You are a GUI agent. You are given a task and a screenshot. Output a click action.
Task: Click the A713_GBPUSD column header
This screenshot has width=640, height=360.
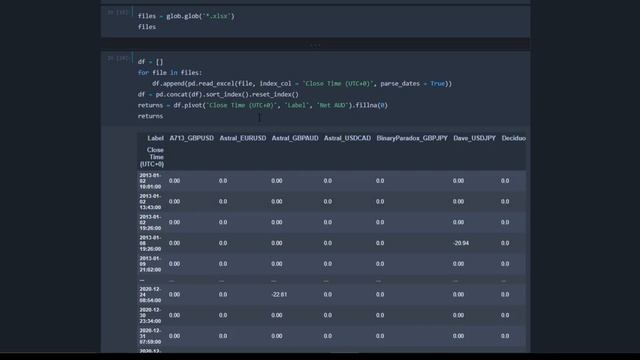(x=191, y=138)
